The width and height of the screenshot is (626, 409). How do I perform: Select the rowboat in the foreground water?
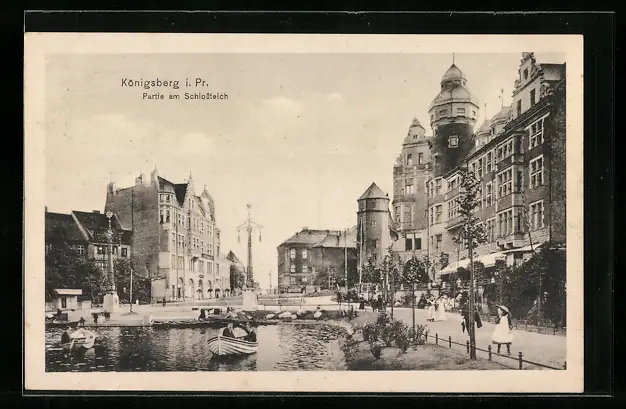click(232, 344)
